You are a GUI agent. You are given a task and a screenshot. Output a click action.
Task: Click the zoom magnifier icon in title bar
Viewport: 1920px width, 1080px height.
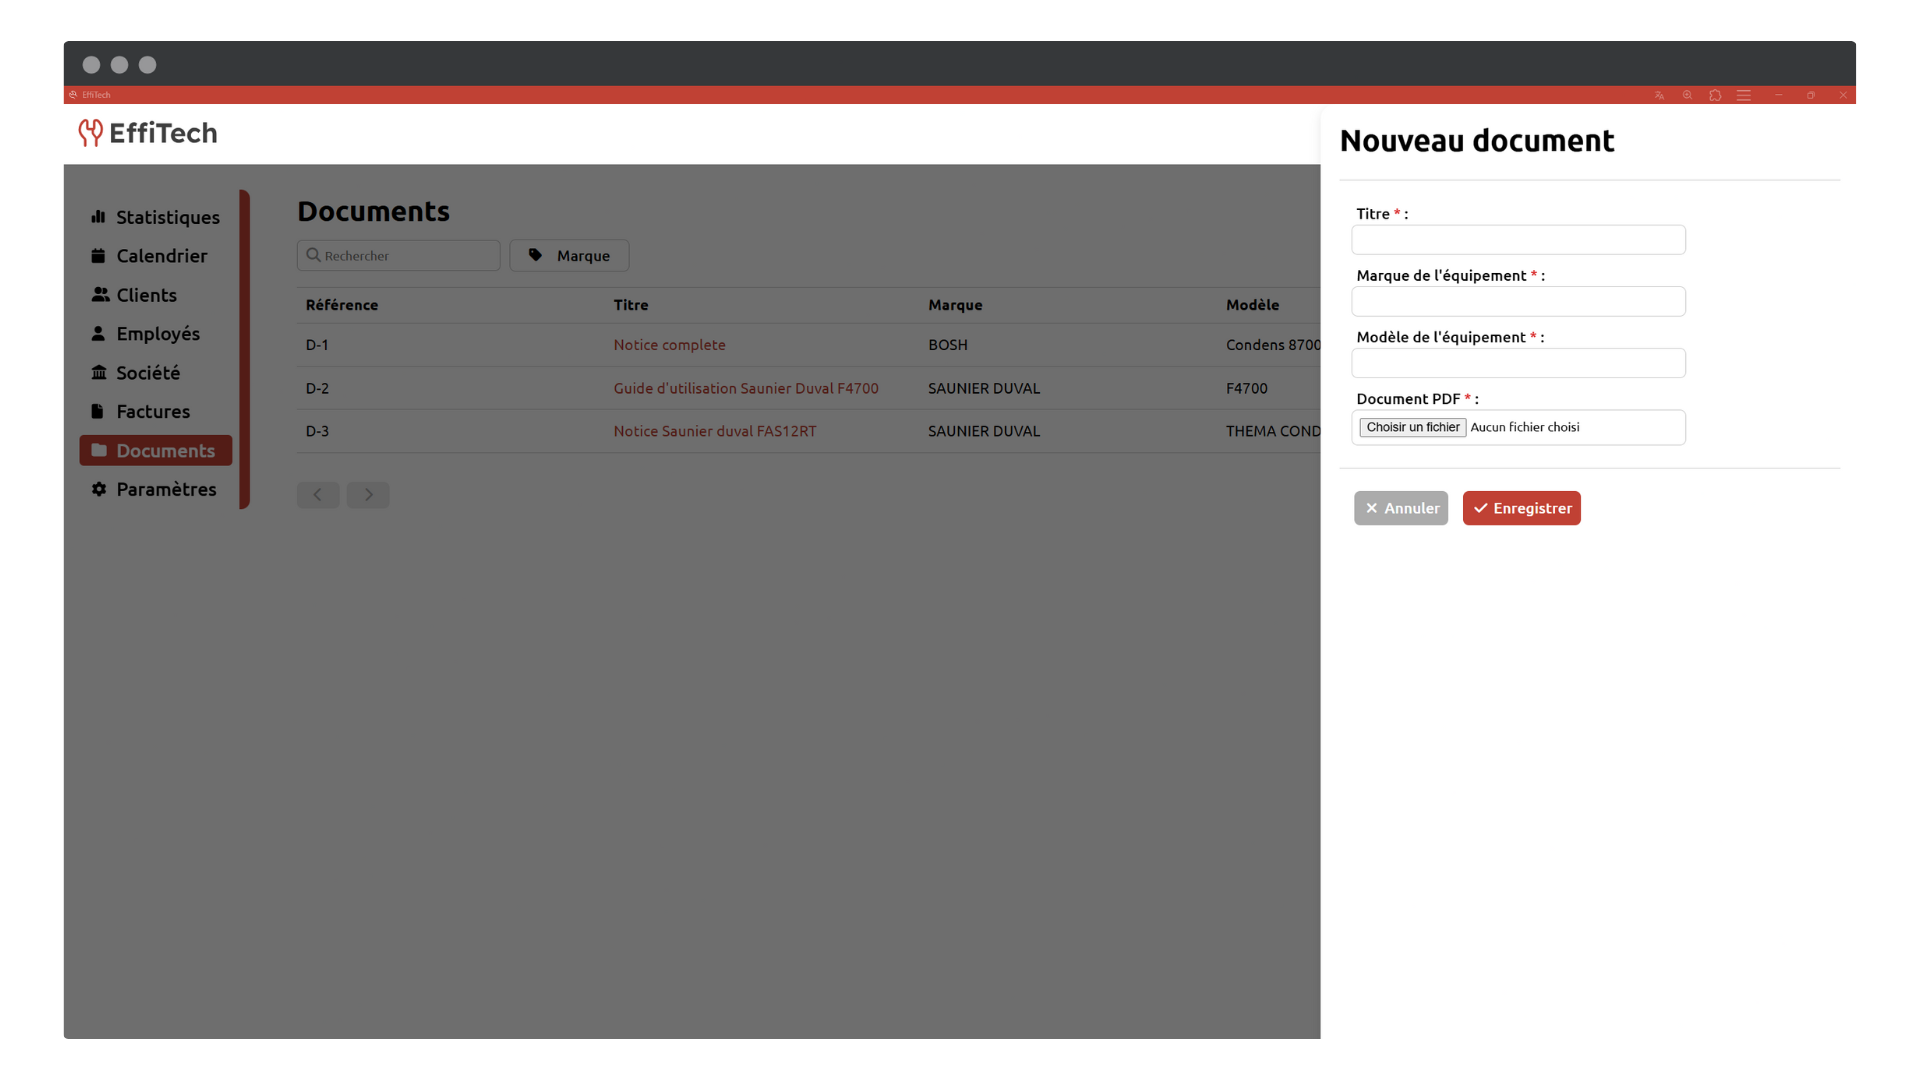click(1687, 95)
